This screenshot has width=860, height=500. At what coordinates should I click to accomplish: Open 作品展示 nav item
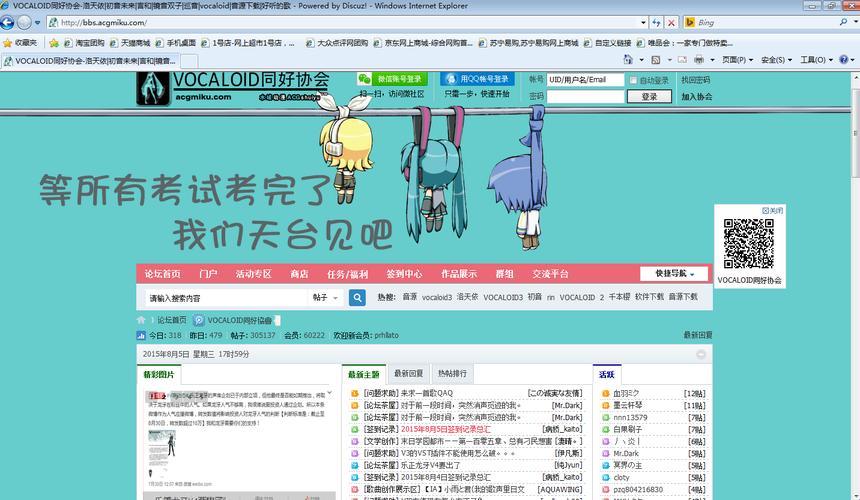click(459, 274)
